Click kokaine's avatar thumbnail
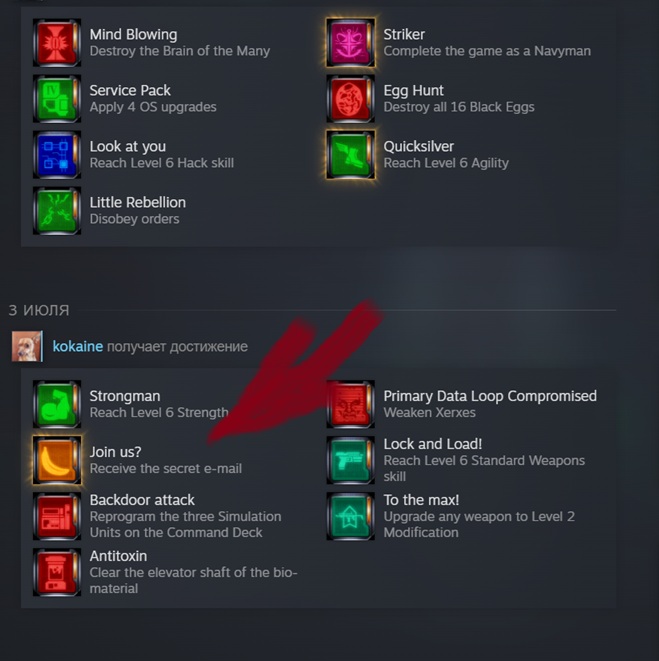The width and height of the screenshot is (659, 661). [27, 346]
